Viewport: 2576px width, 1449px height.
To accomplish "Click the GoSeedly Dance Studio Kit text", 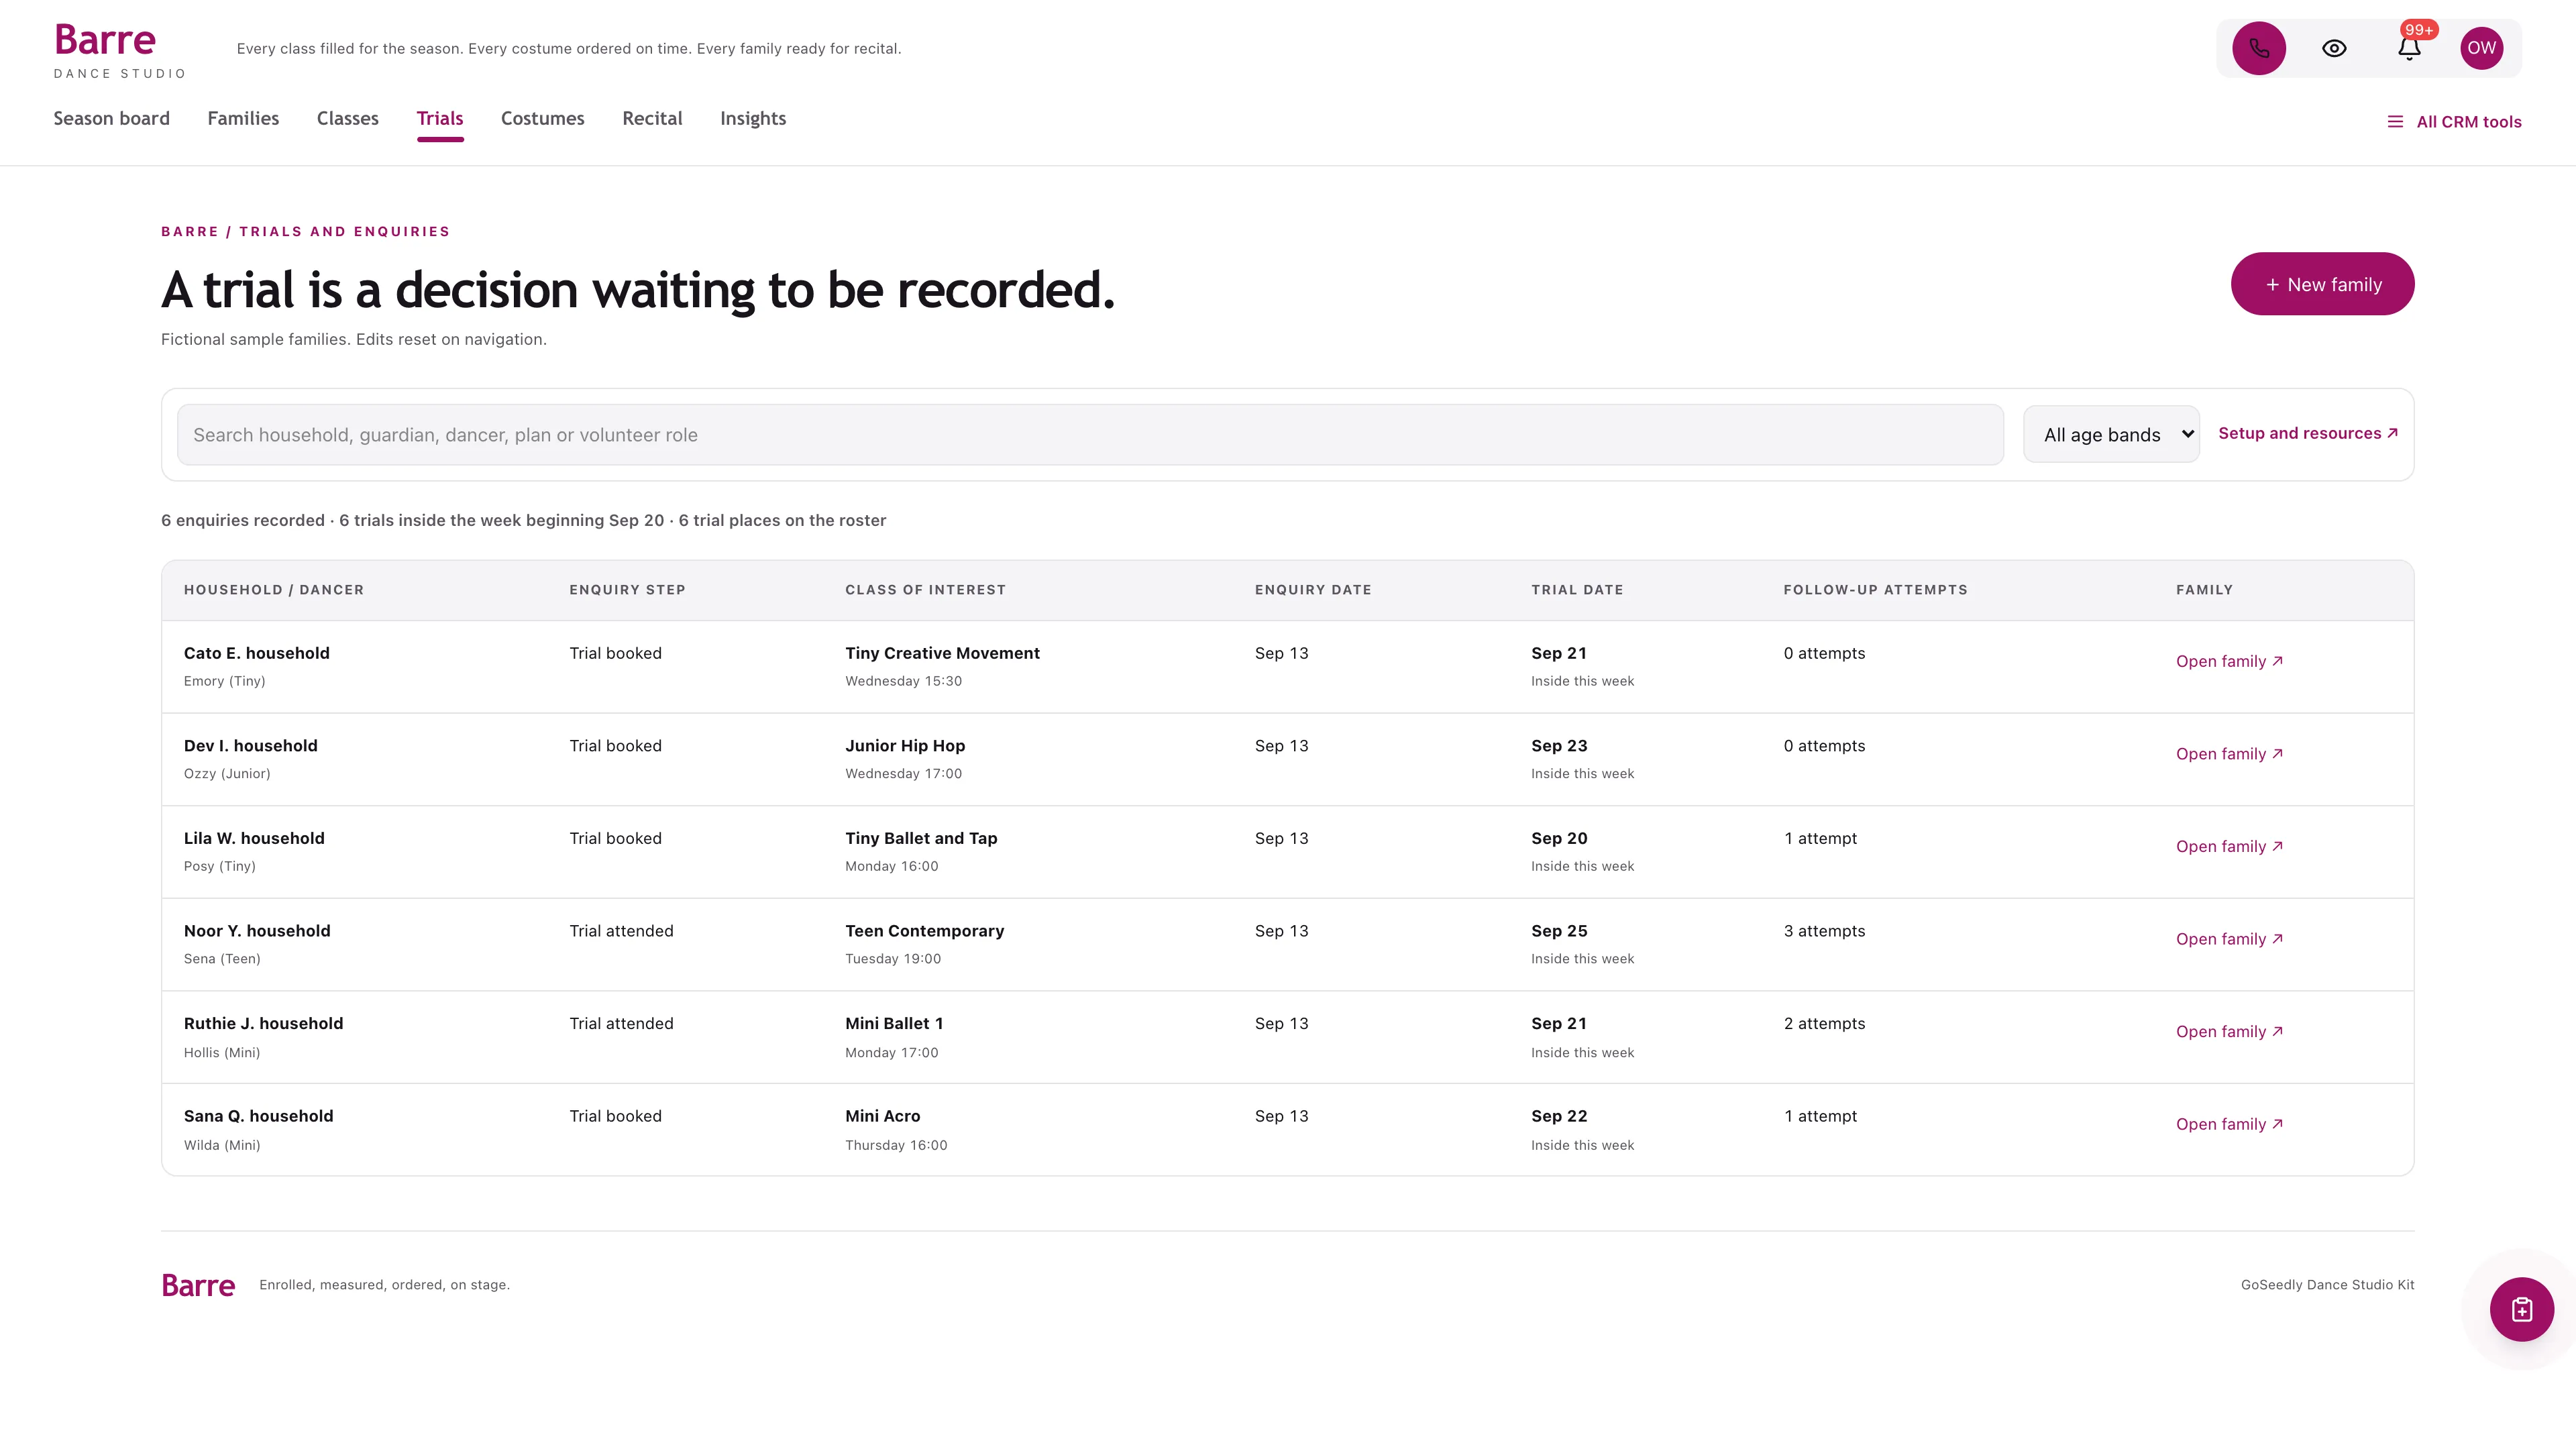I will click(2327, 1285).
